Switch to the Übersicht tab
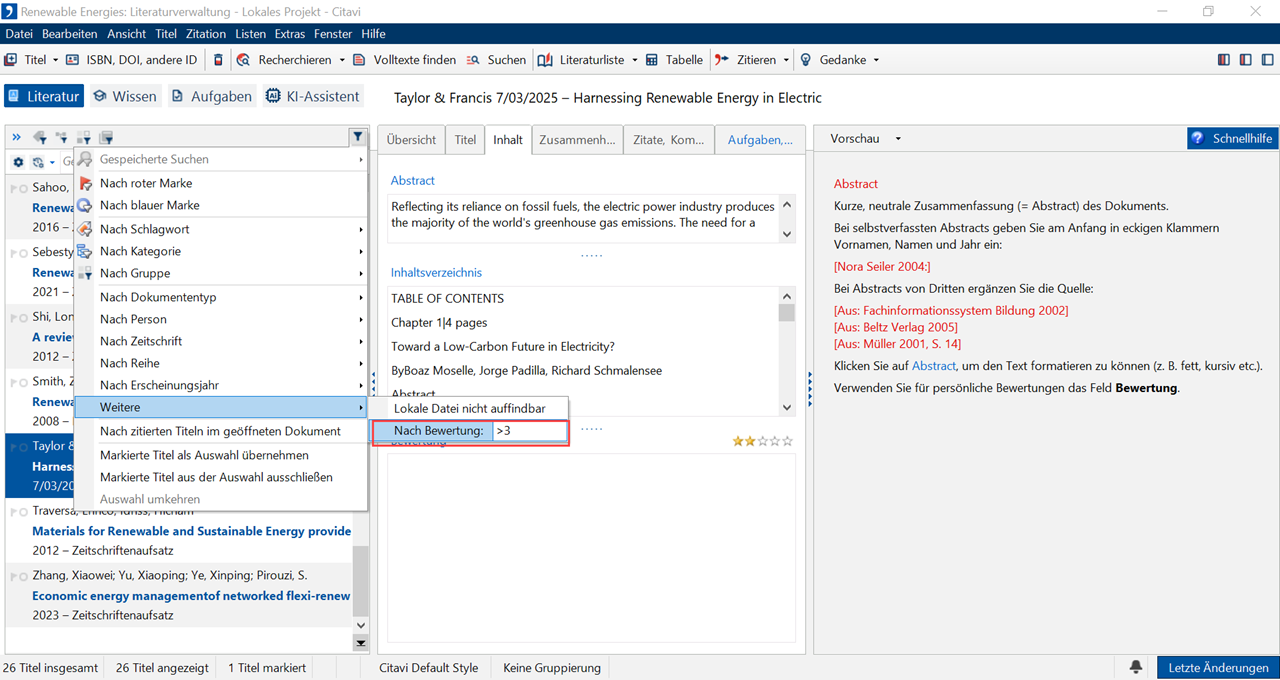 411,140
